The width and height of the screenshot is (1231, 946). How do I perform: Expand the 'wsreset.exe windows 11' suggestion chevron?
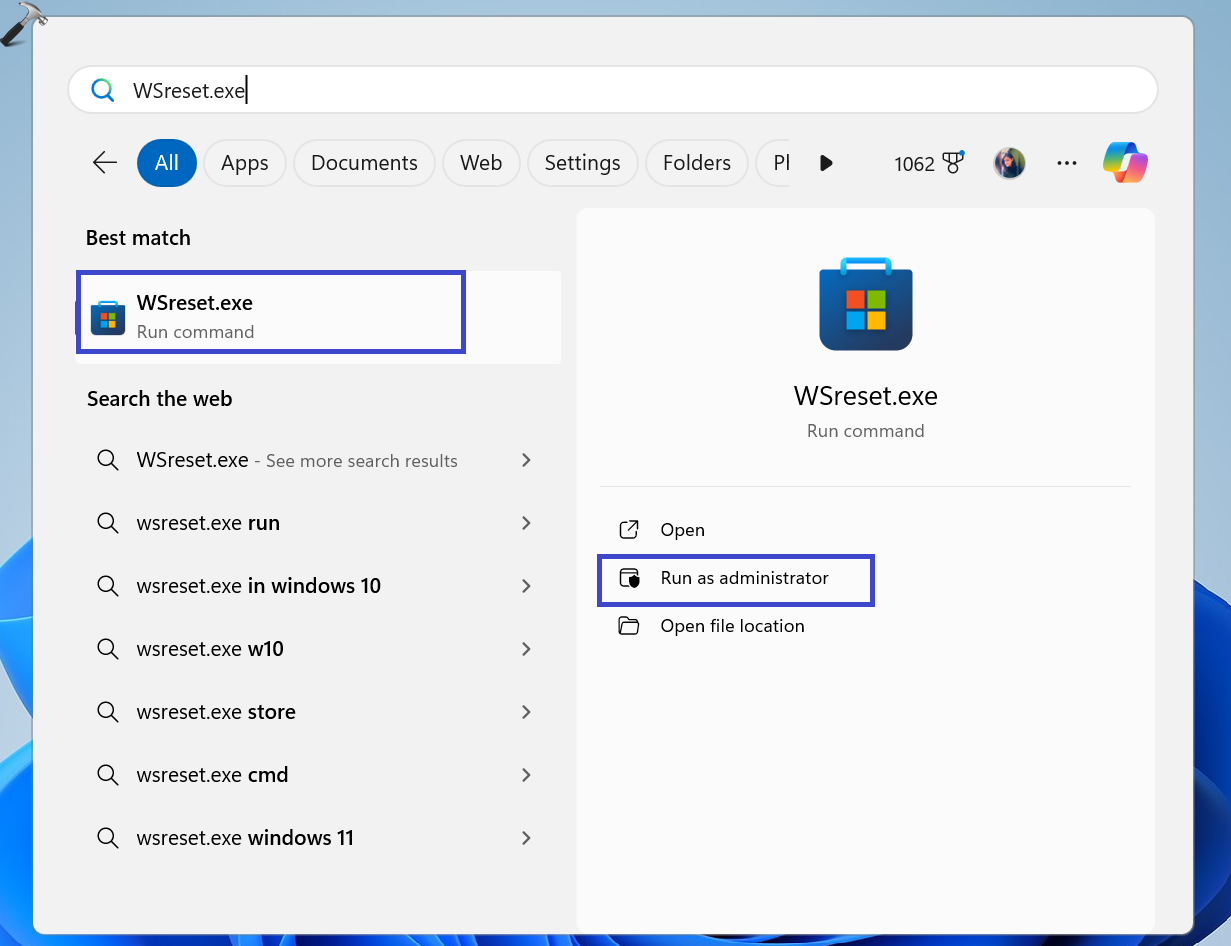click(x=526, y=838)
